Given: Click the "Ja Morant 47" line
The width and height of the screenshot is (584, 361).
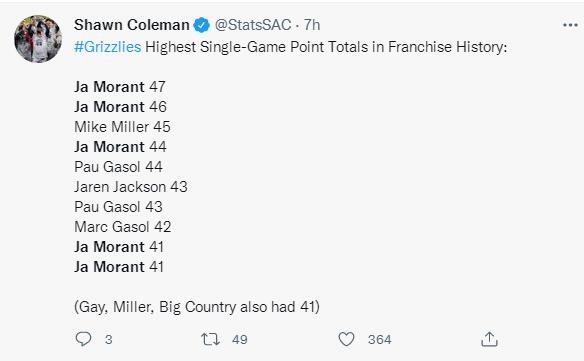Looking at the screenshot, I should tap(120, 87).
